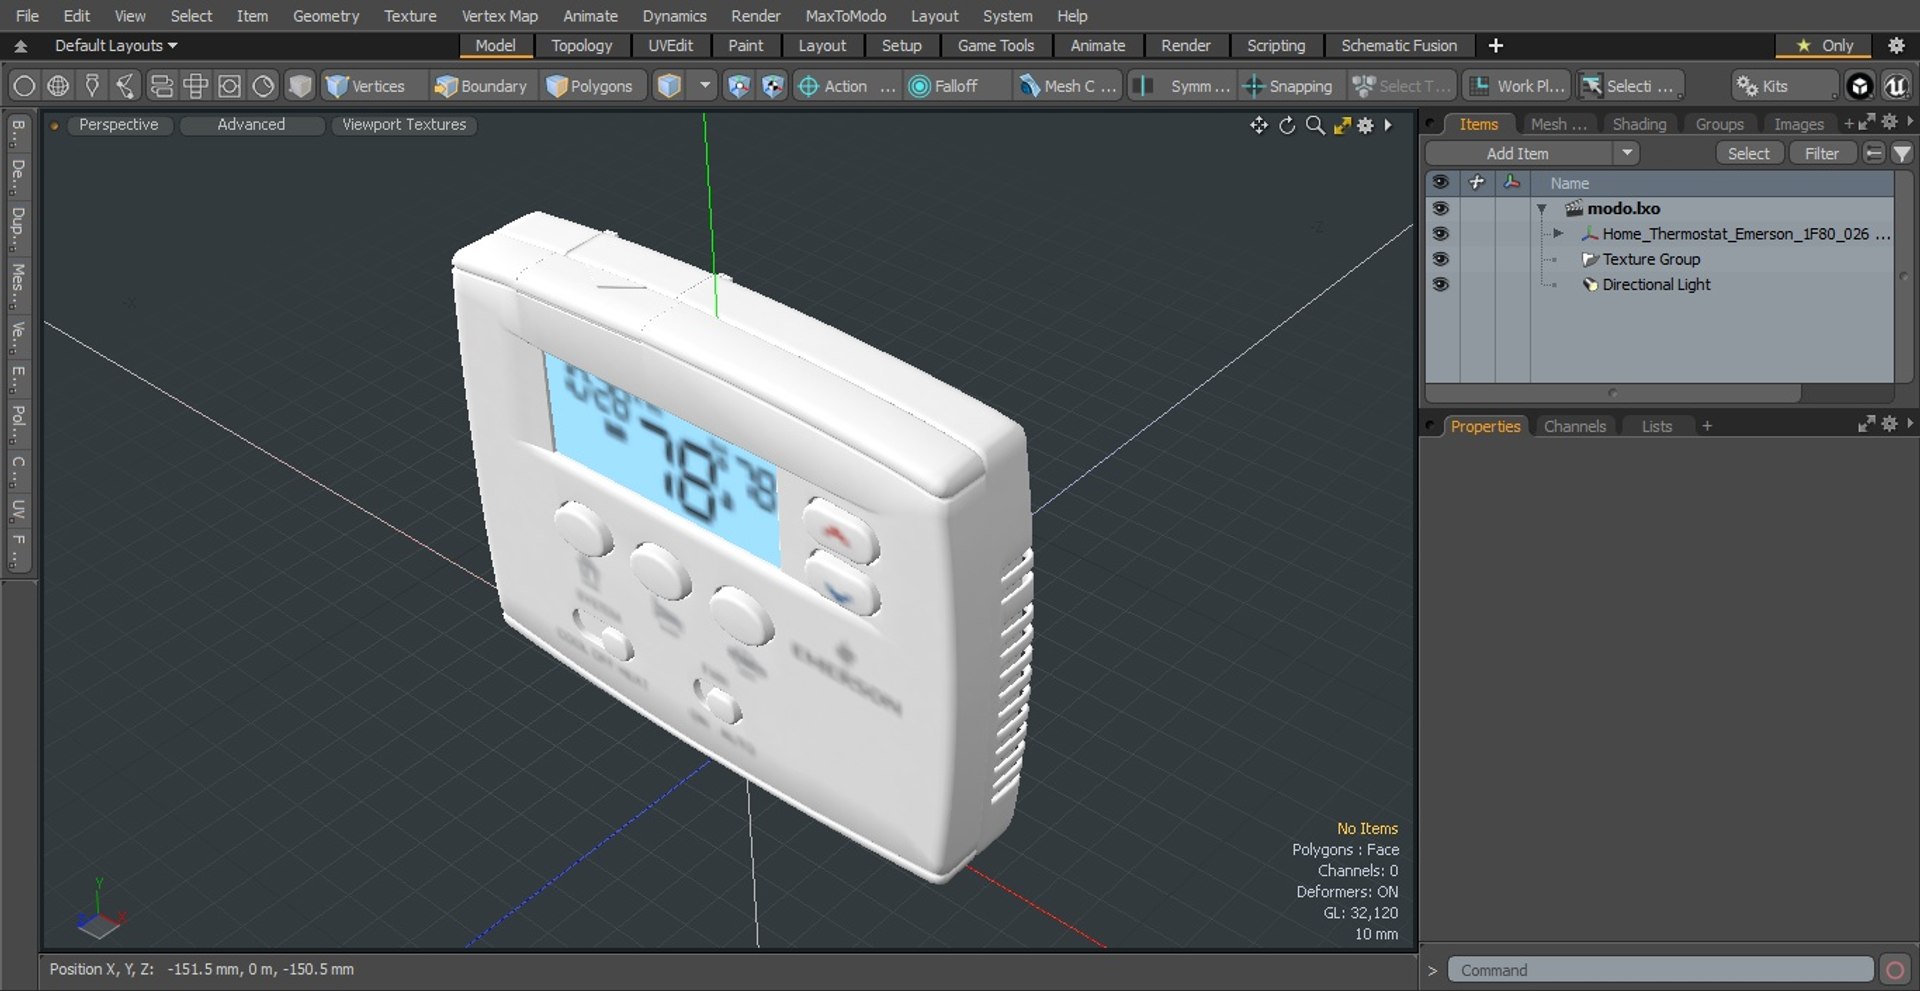Click the UV unwrap cross icon
Image resolution: width=1920 pixels, height=991 pixels.
[195, 86]
